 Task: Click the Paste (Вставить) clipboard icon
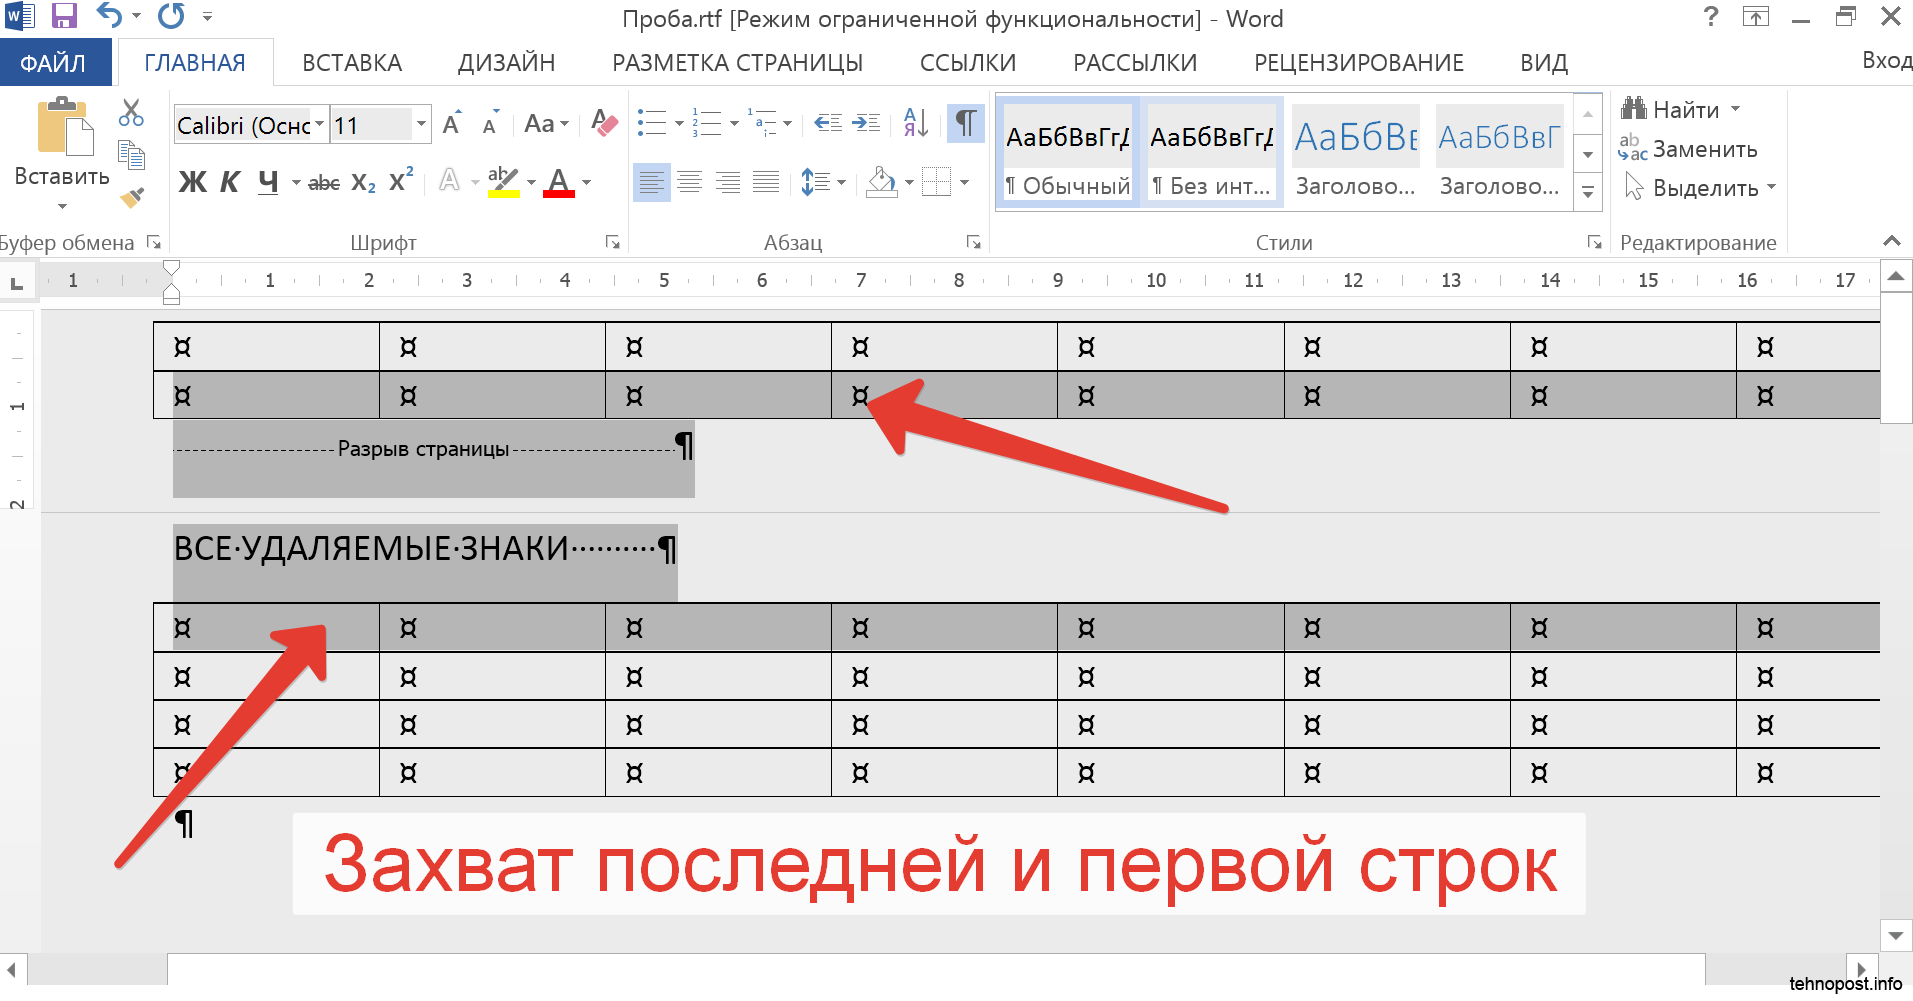coord(65,128)
